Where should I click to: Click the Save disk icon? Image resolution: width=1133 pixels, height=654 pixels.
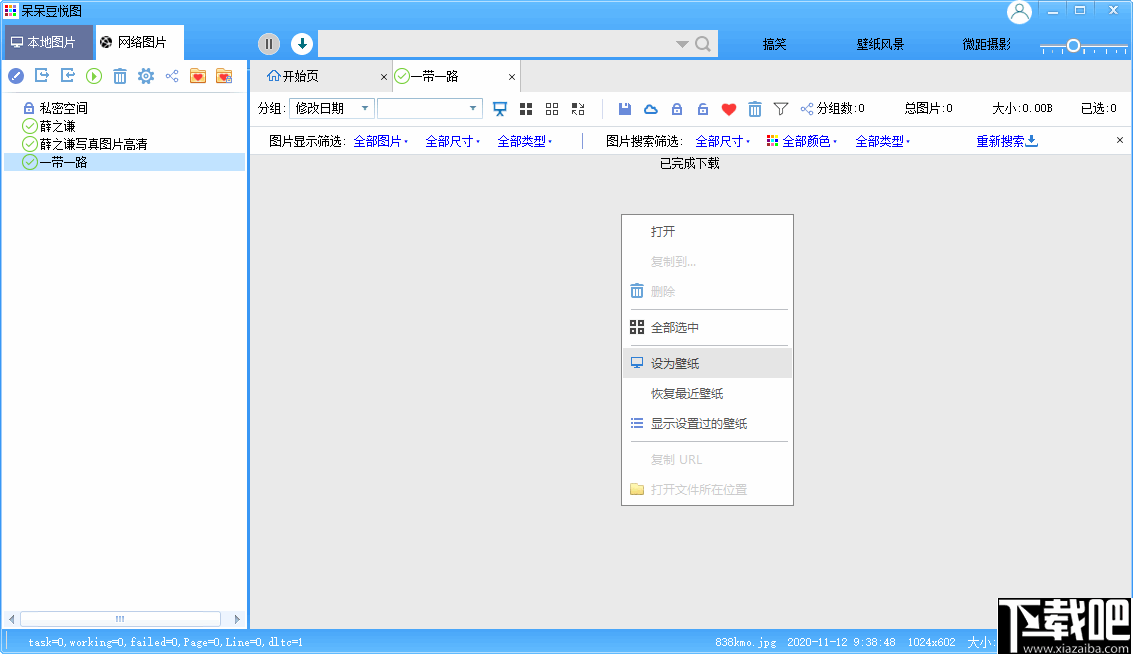[625, 108]
